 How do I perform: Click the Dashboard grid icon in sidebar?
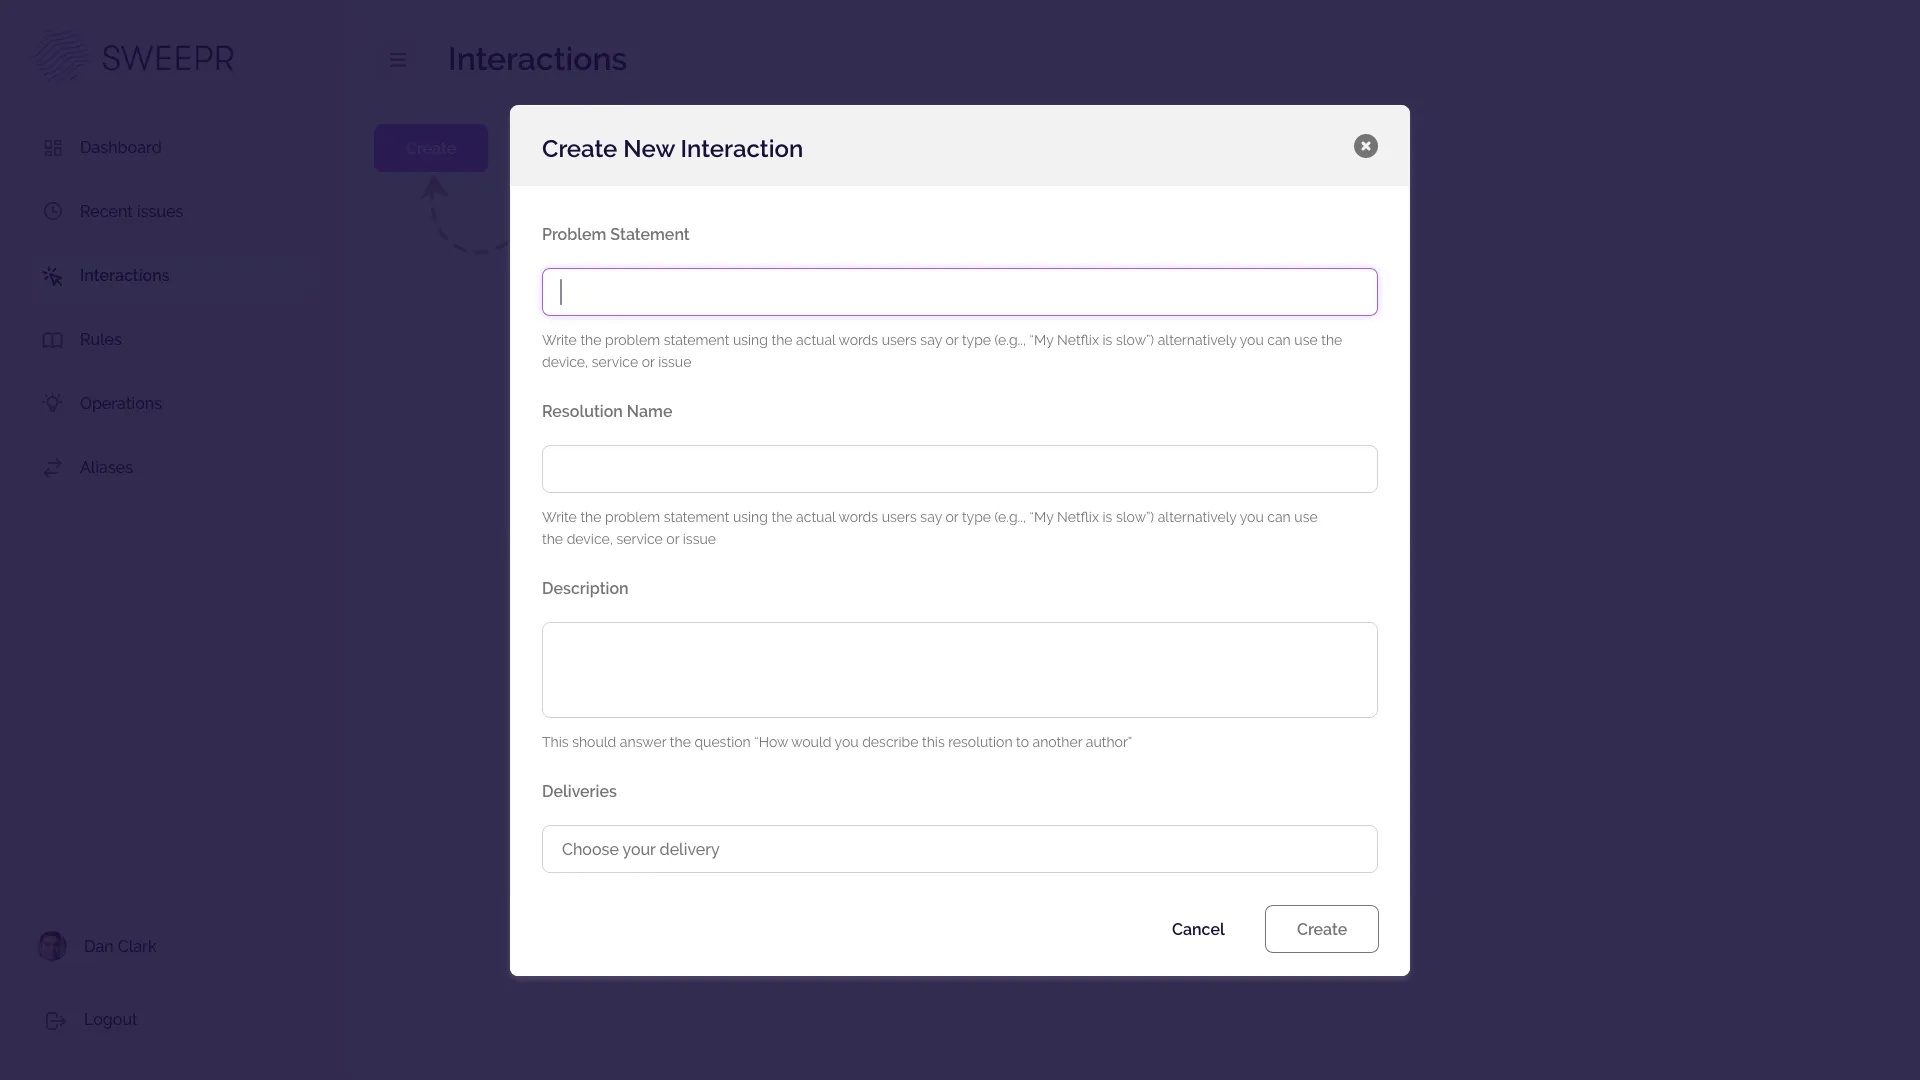pos(53,148)
